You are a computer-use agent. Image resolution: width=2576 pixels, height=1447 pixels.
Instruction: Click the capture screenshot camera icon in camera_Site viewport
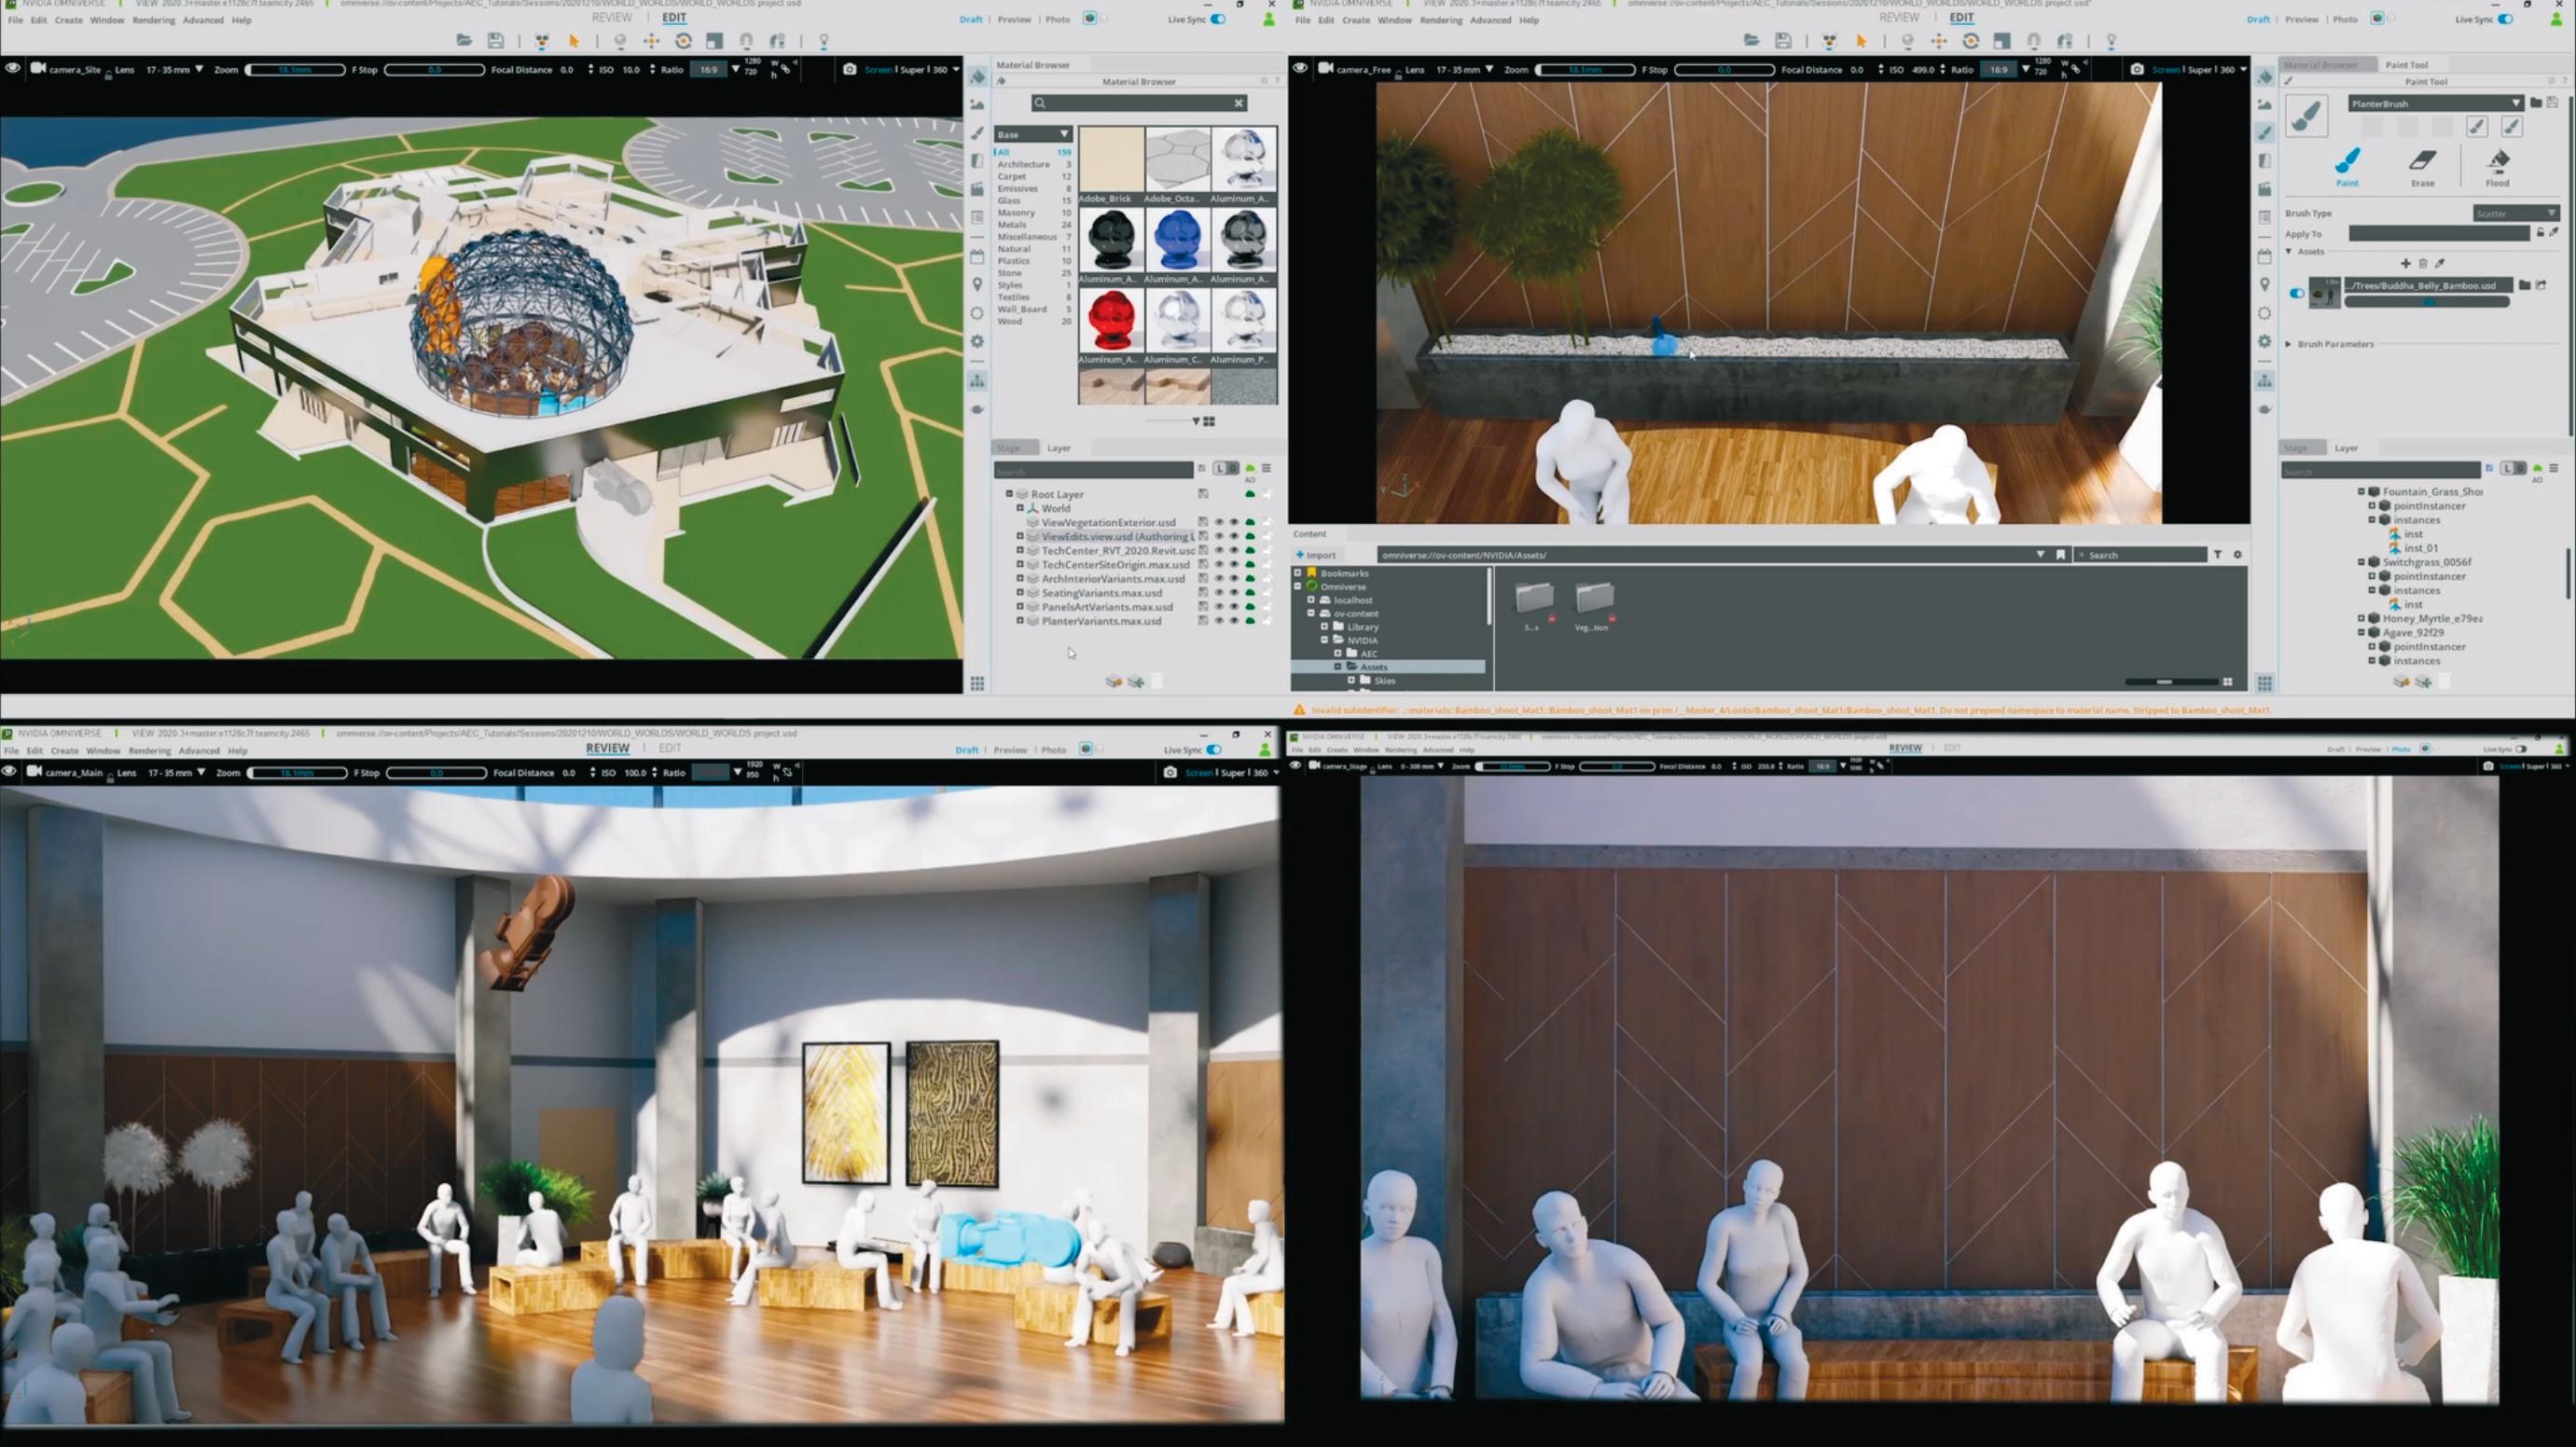pos(849,70)
